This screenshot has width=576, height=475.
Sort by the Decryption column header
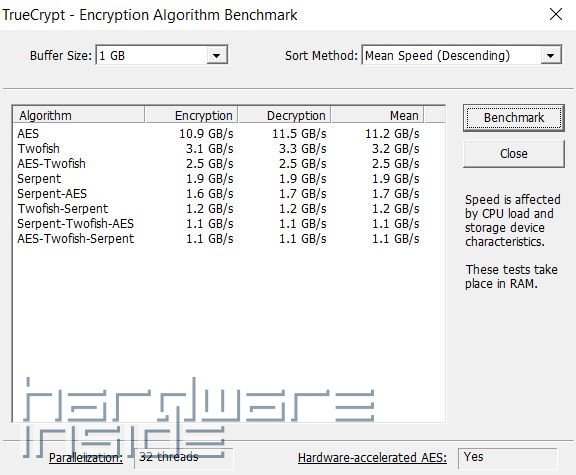(284, 115)
